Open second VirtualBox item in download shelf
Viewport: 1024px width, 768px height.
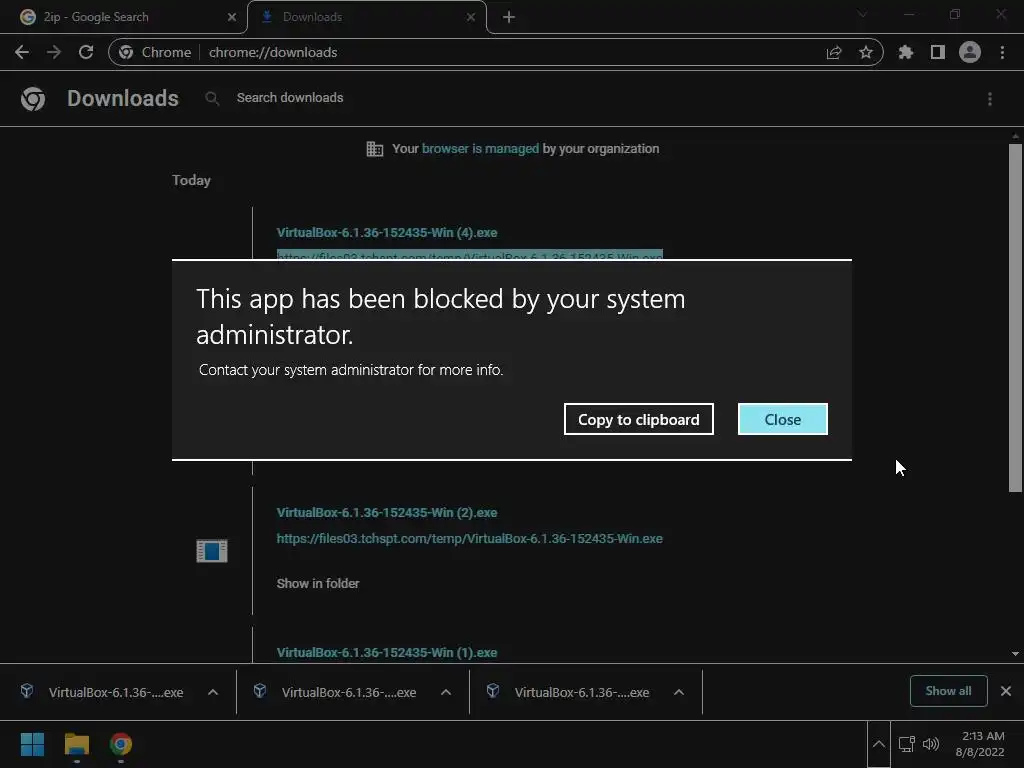click(338, 692)
